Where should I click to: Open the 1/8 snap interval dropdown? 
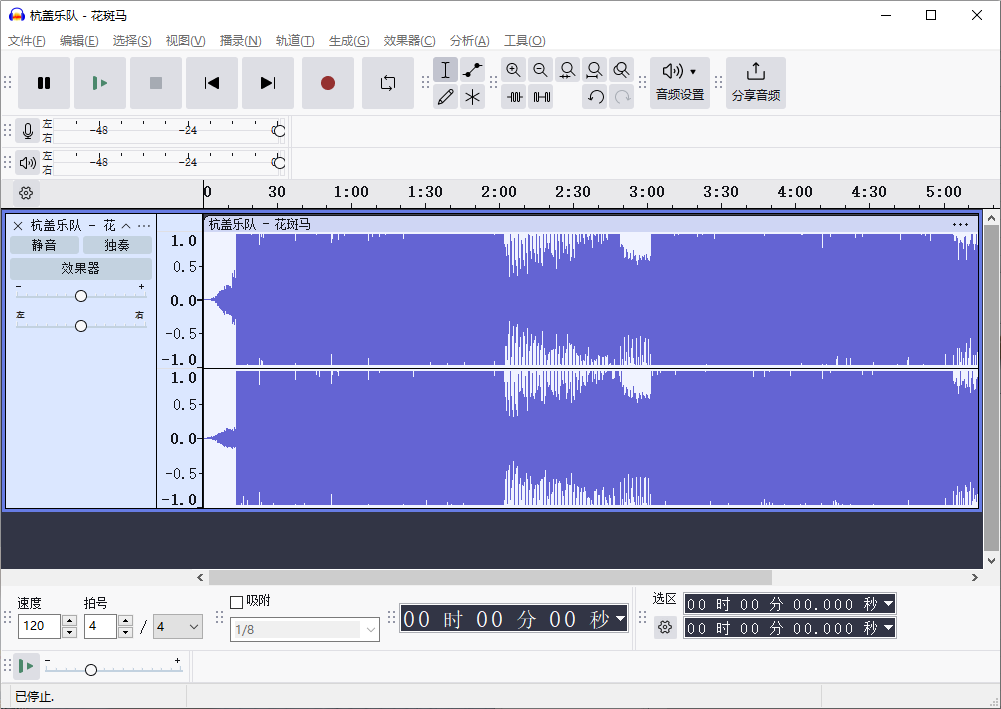coord(304,630)
